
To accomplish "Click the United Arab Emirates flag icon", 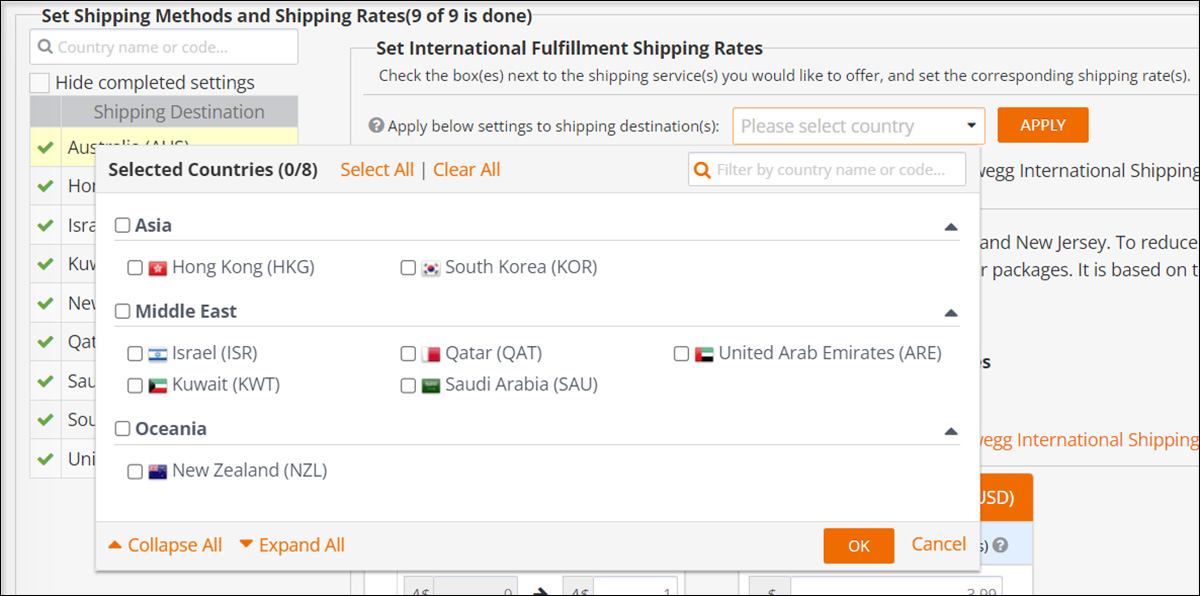I will pos(703,354).
